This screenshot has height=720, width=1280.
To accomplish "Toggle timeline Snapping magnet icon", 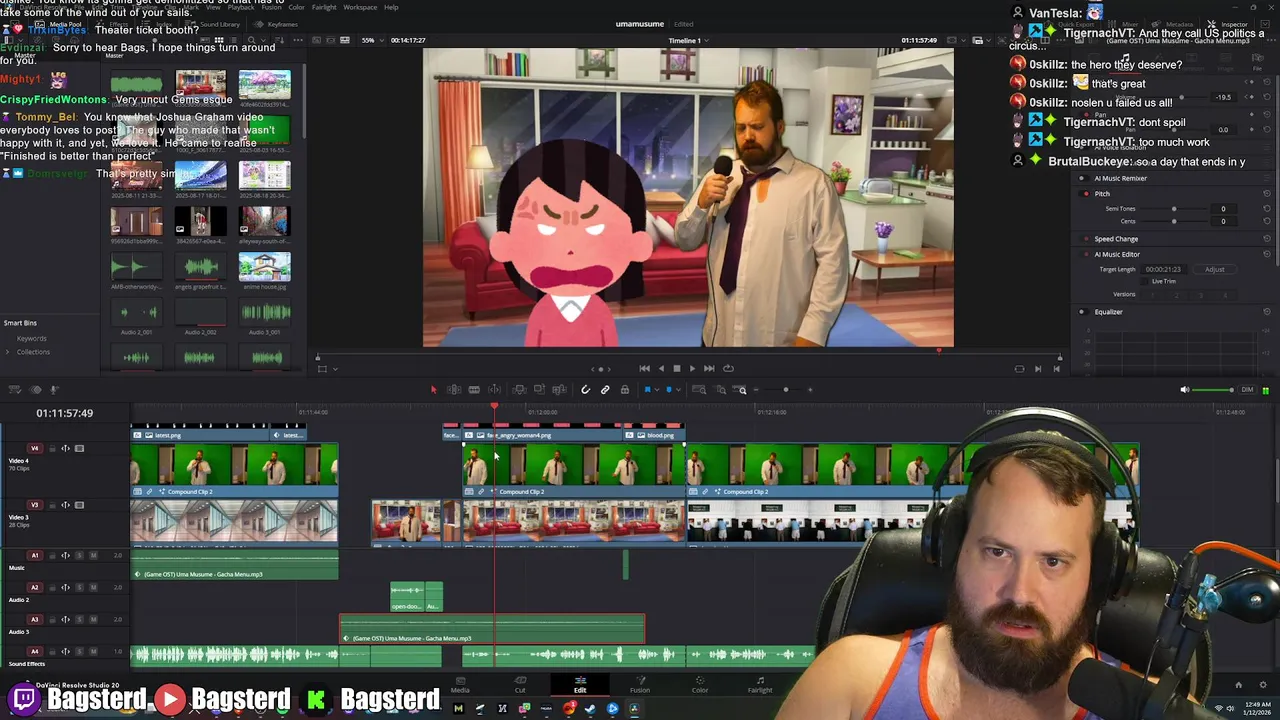I will [585, 390].
